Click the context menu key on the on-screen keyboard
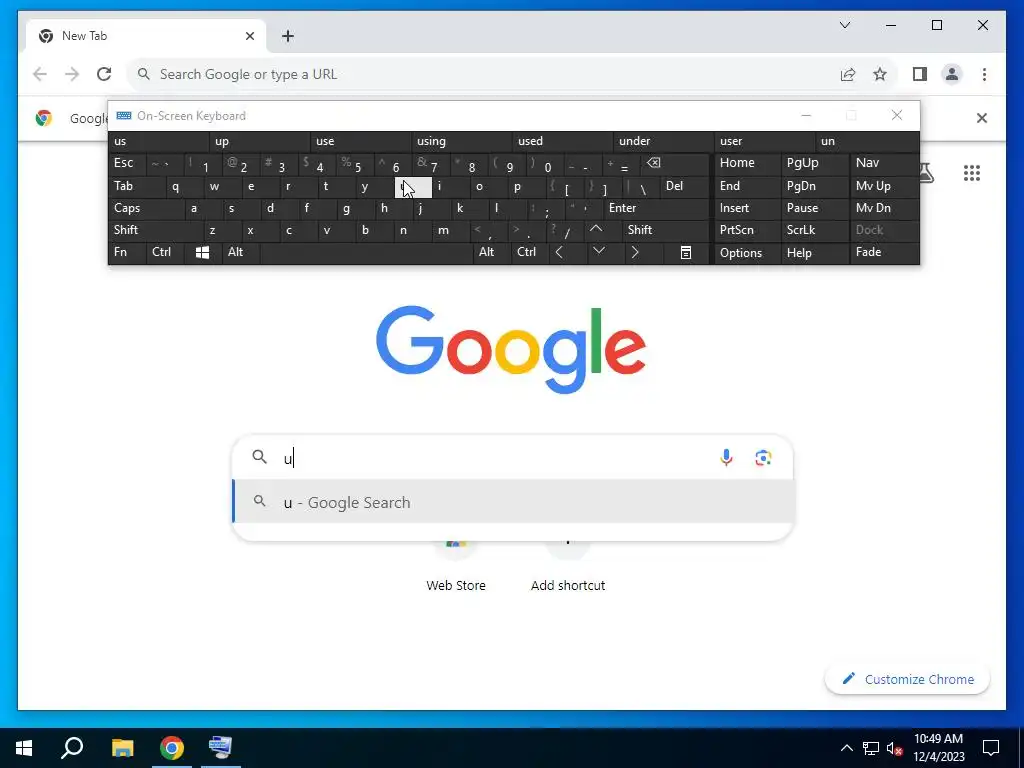 point(686,253)
